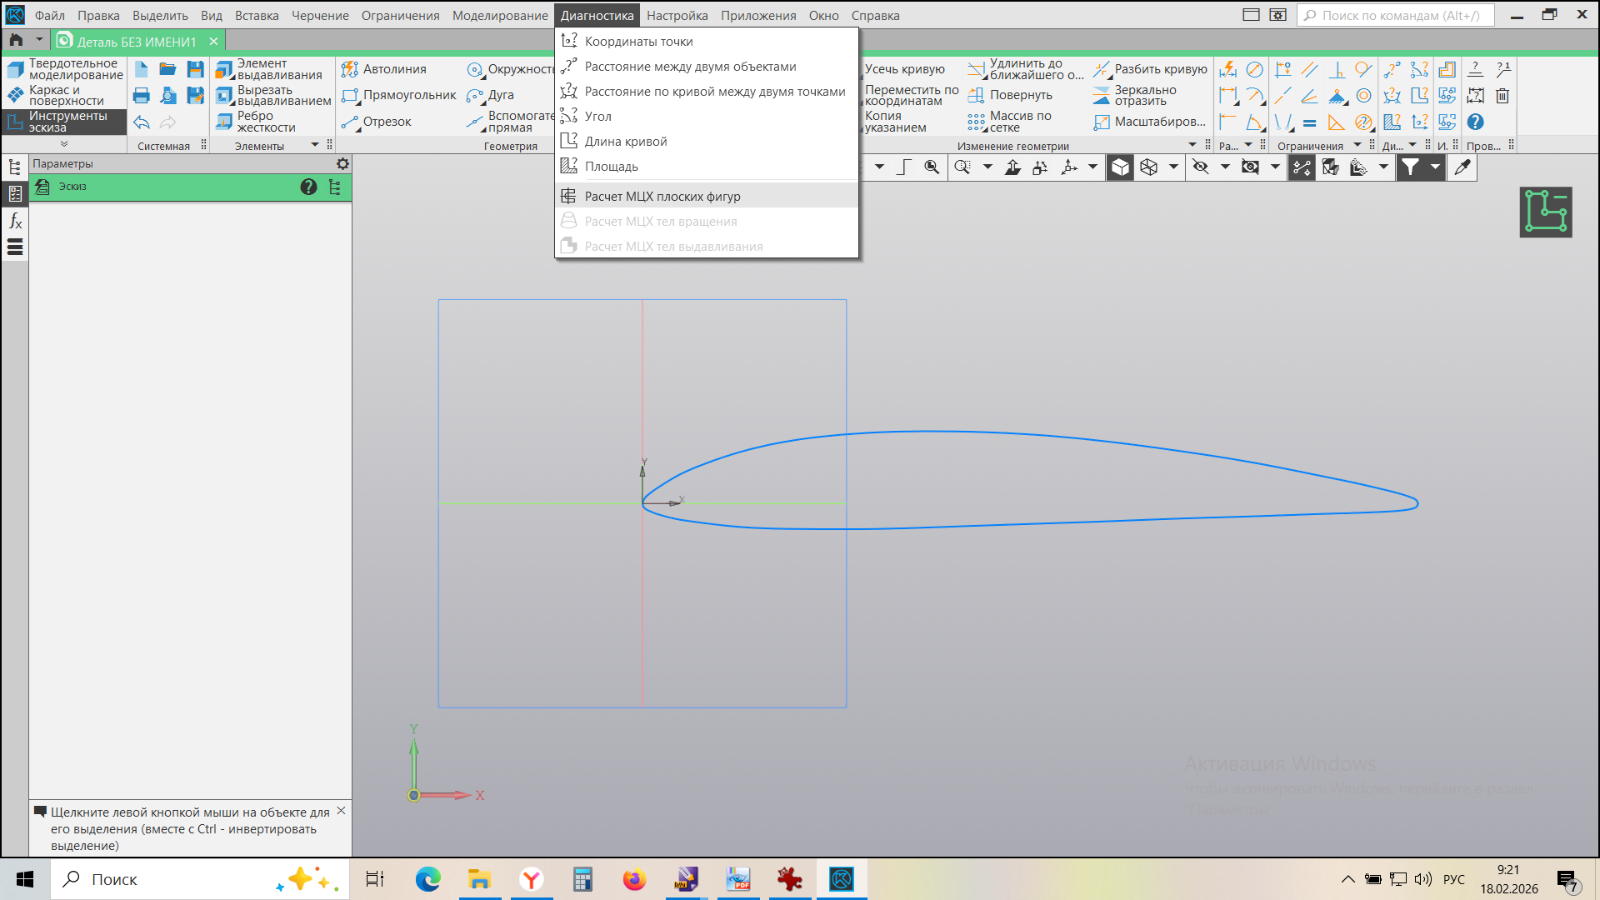Click the print icon in Системная panel

click(x=141, y=96)
